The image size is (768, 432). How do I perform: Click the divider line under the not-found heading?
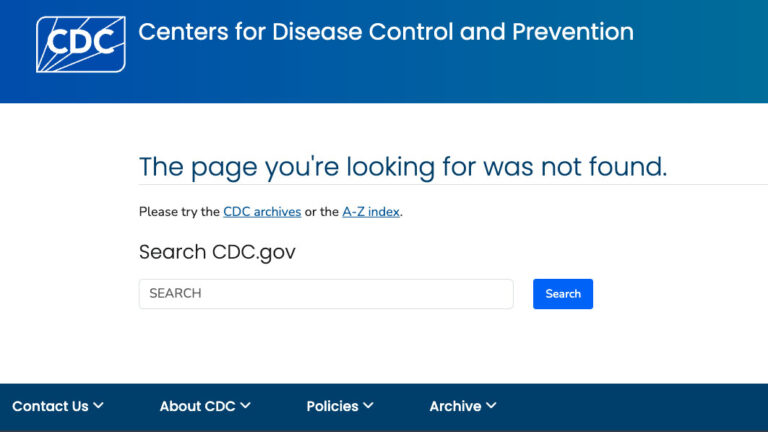[453, 185]
